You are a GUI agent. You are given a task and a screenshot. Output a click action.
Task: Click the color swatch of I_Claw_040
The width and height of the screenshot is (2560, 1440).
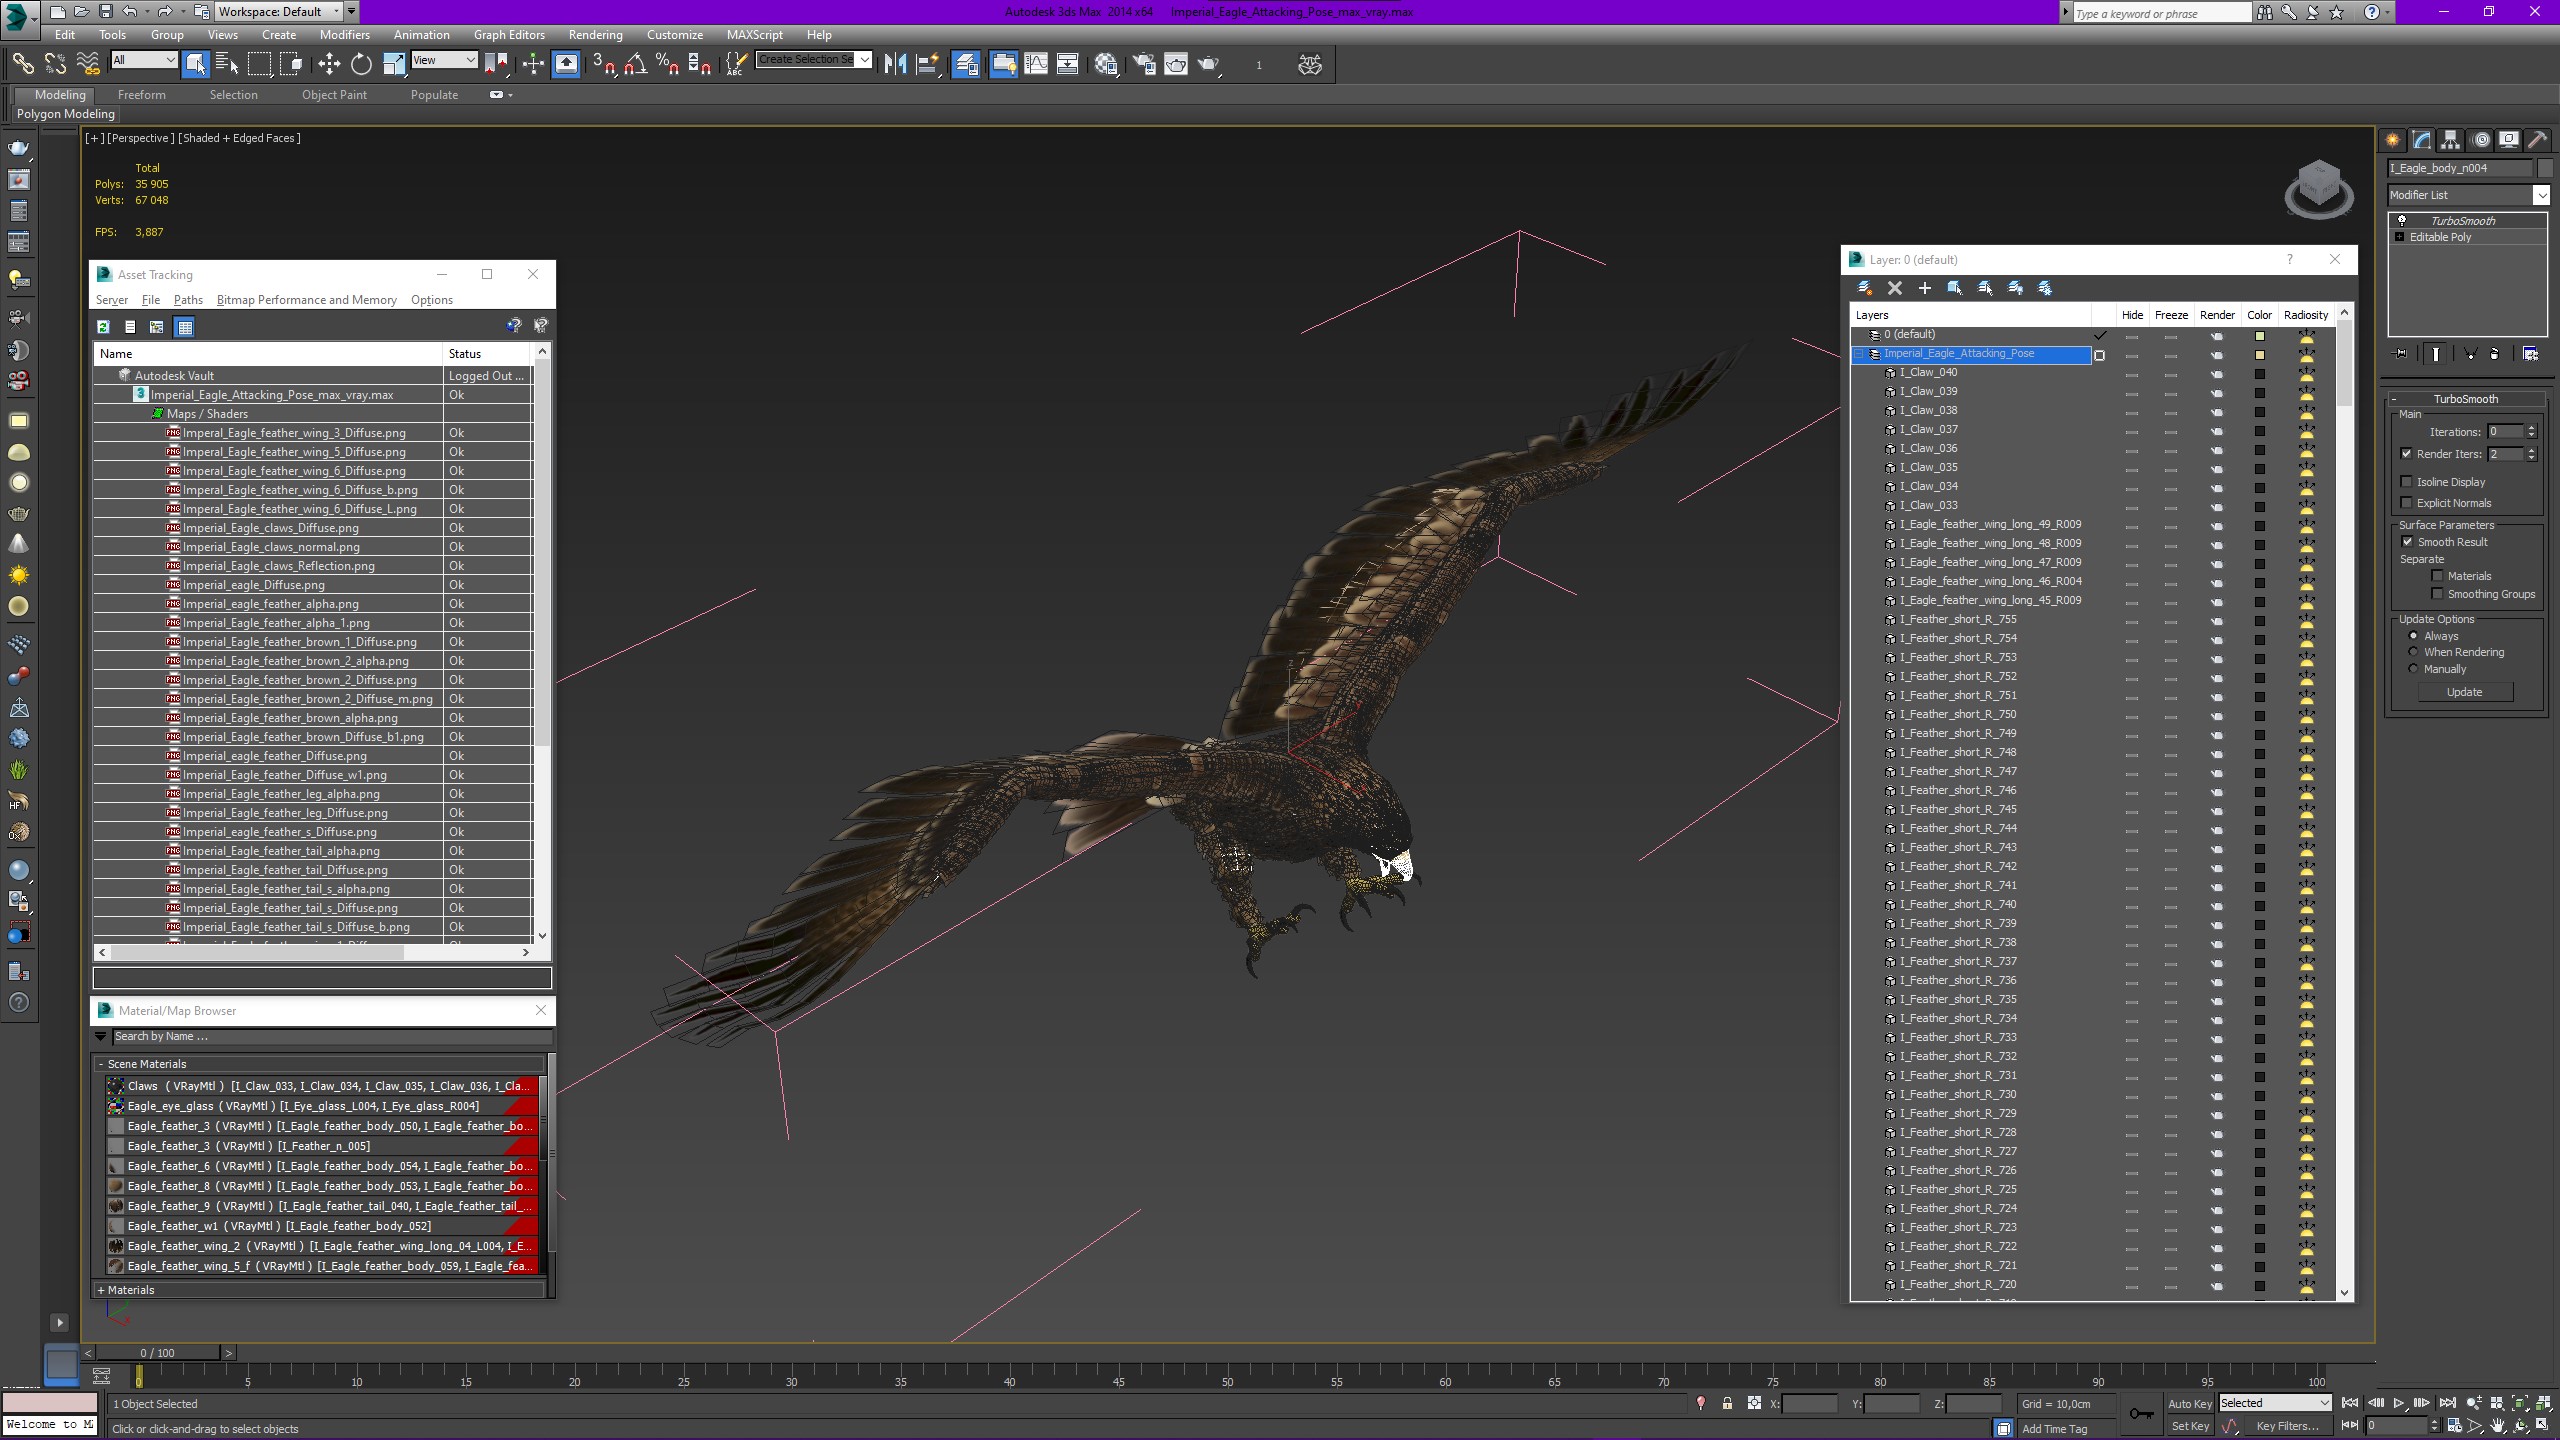(2259, 374)
